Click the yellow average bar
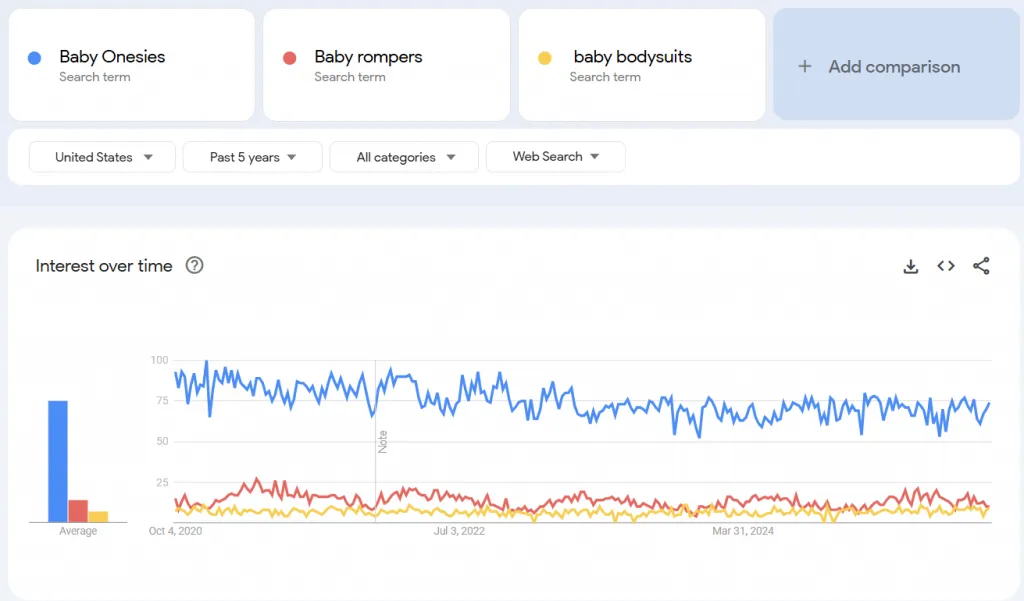This screenshot has height=601, width=1024. pyautogui.click(x=98, y=516)
